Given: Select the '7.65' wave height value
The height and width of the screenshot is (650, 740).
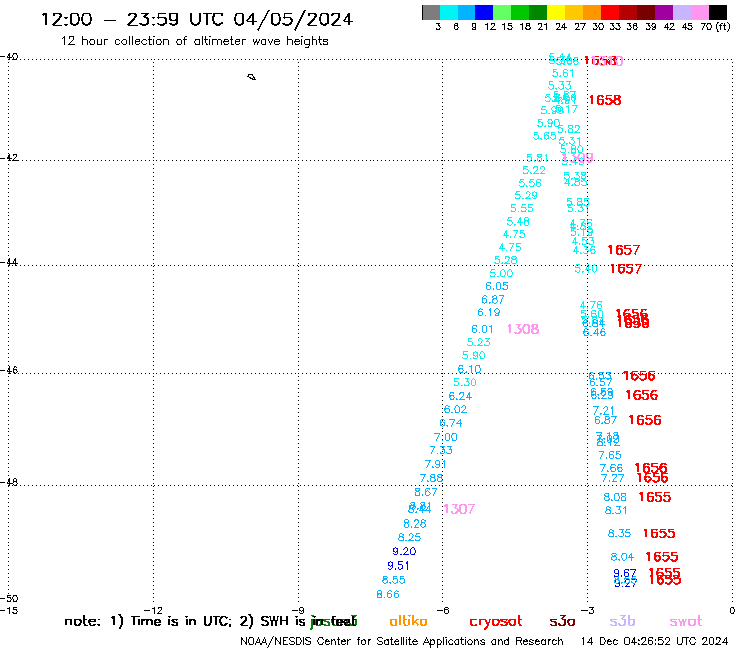Looking at the screenshot, I should click(x=610, y=455).
